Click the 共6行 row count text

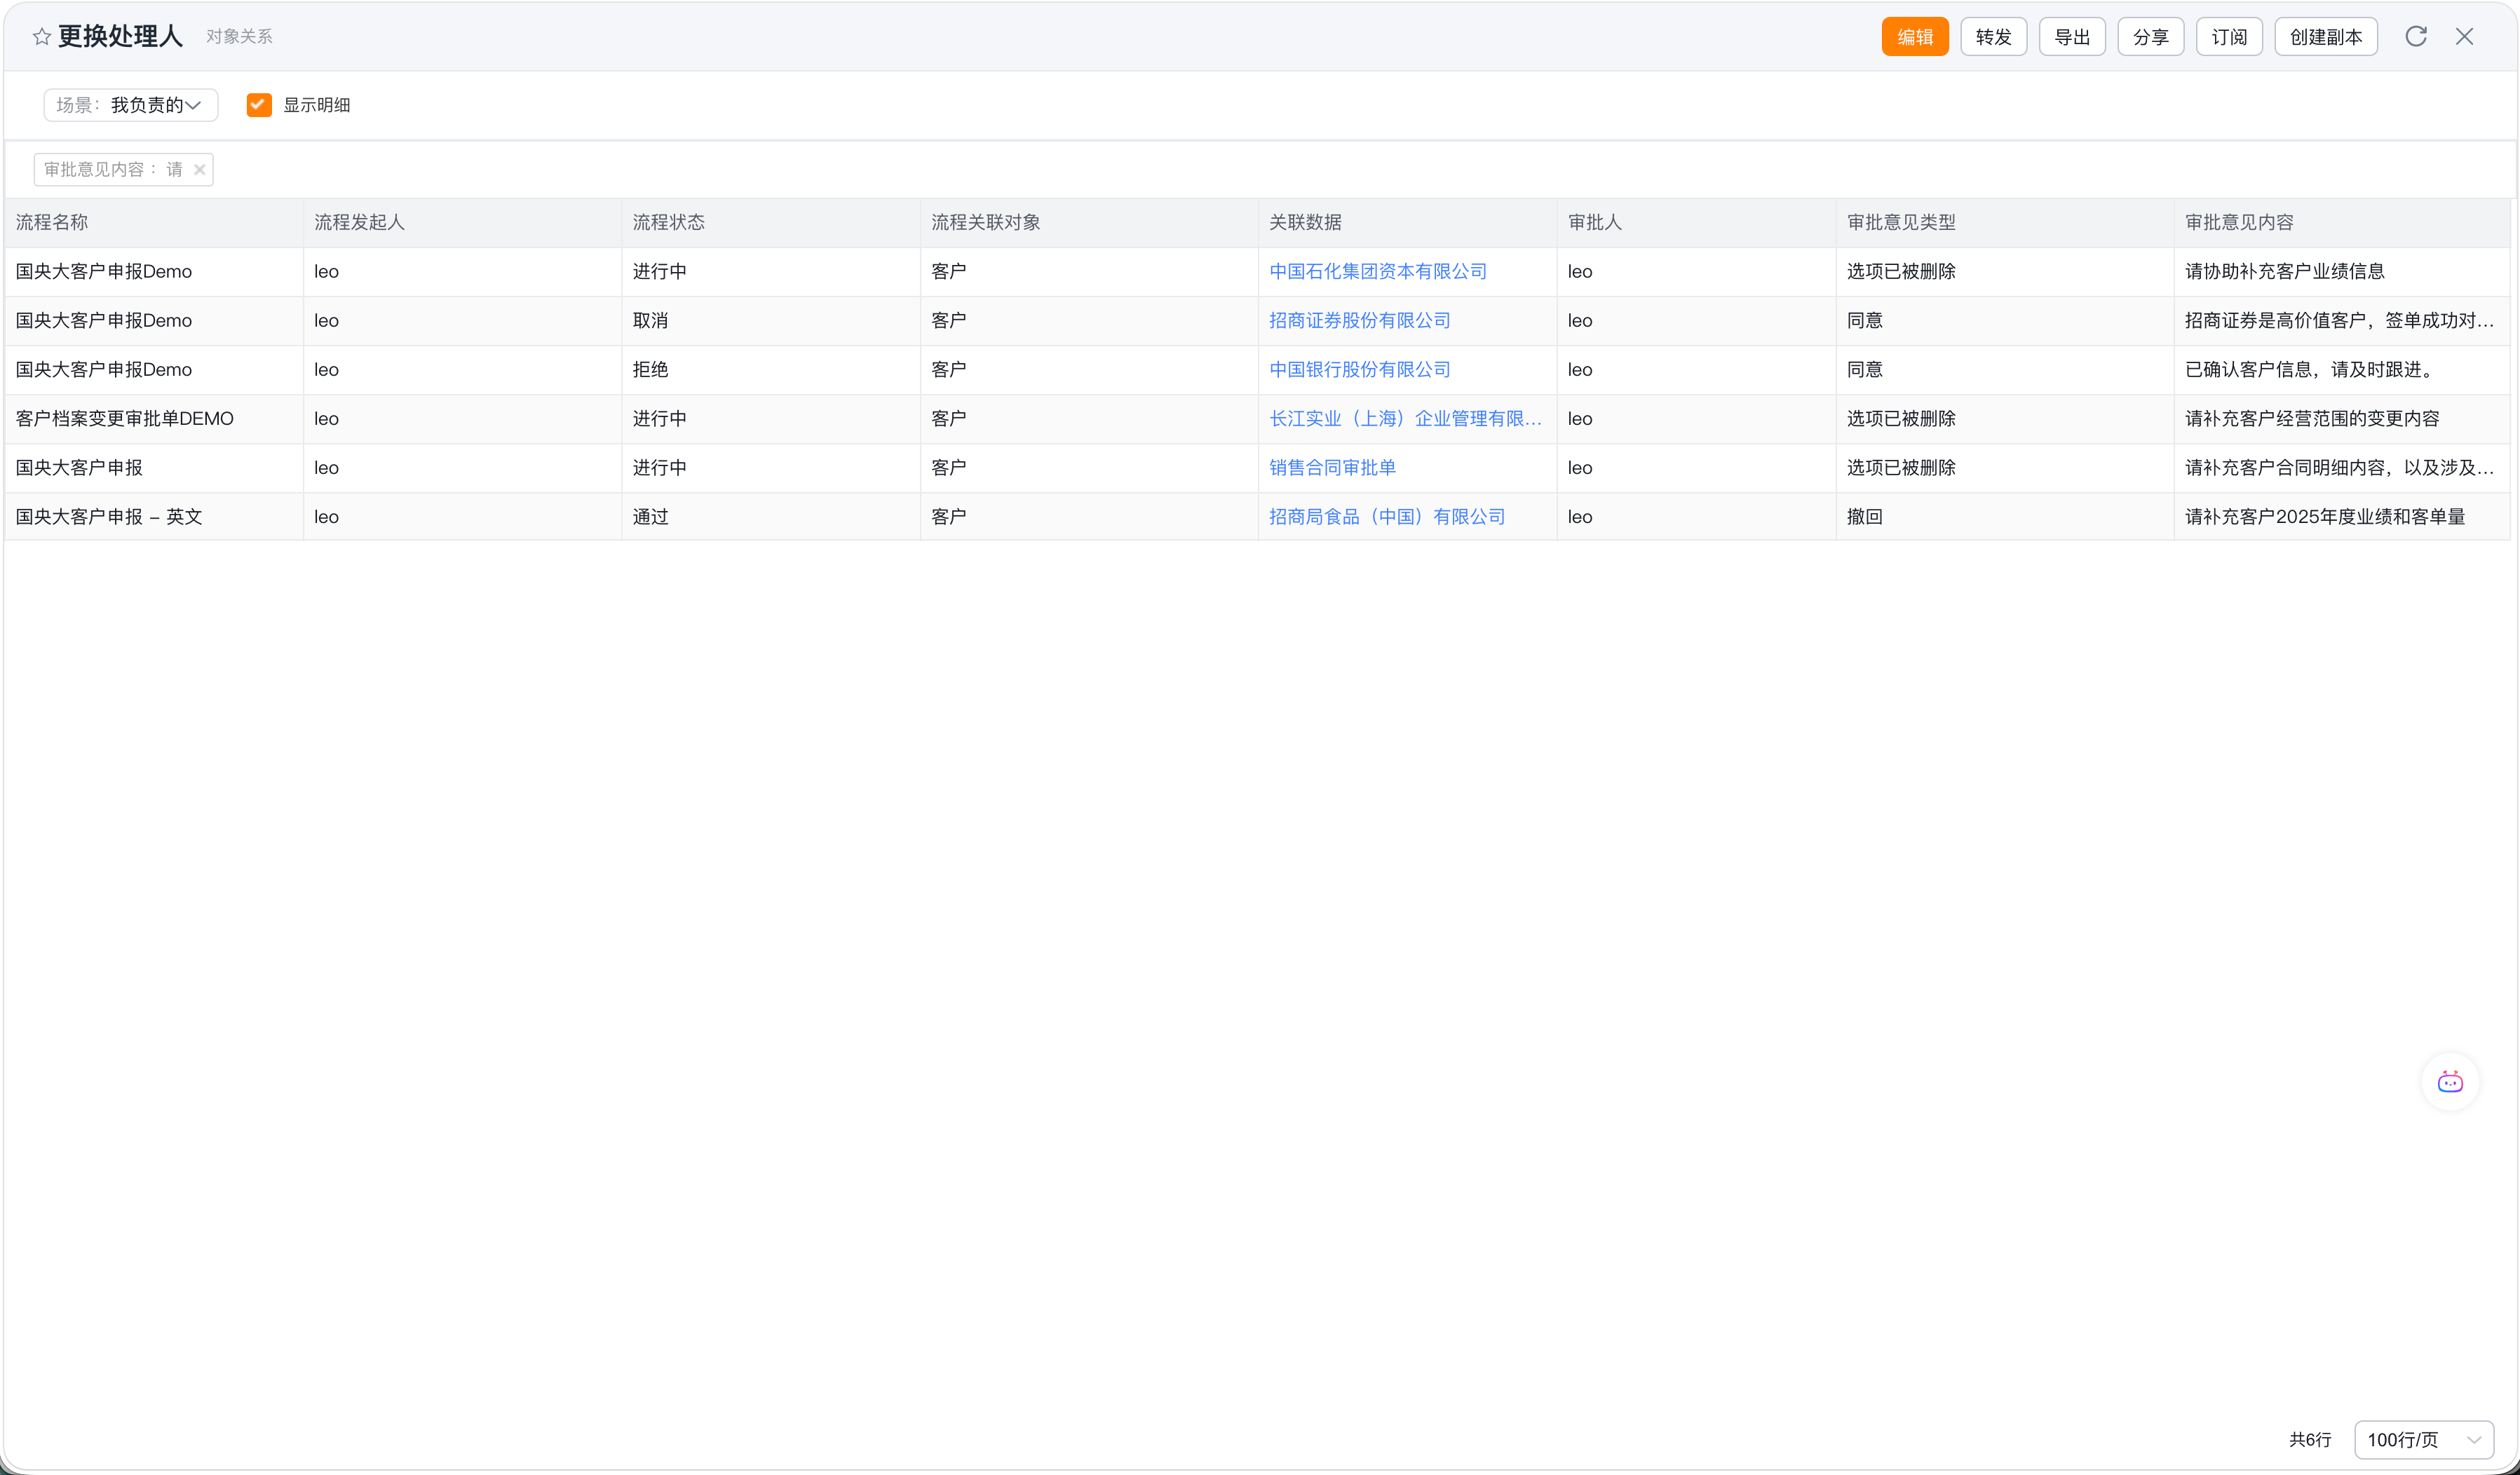coord(2310,1440)
